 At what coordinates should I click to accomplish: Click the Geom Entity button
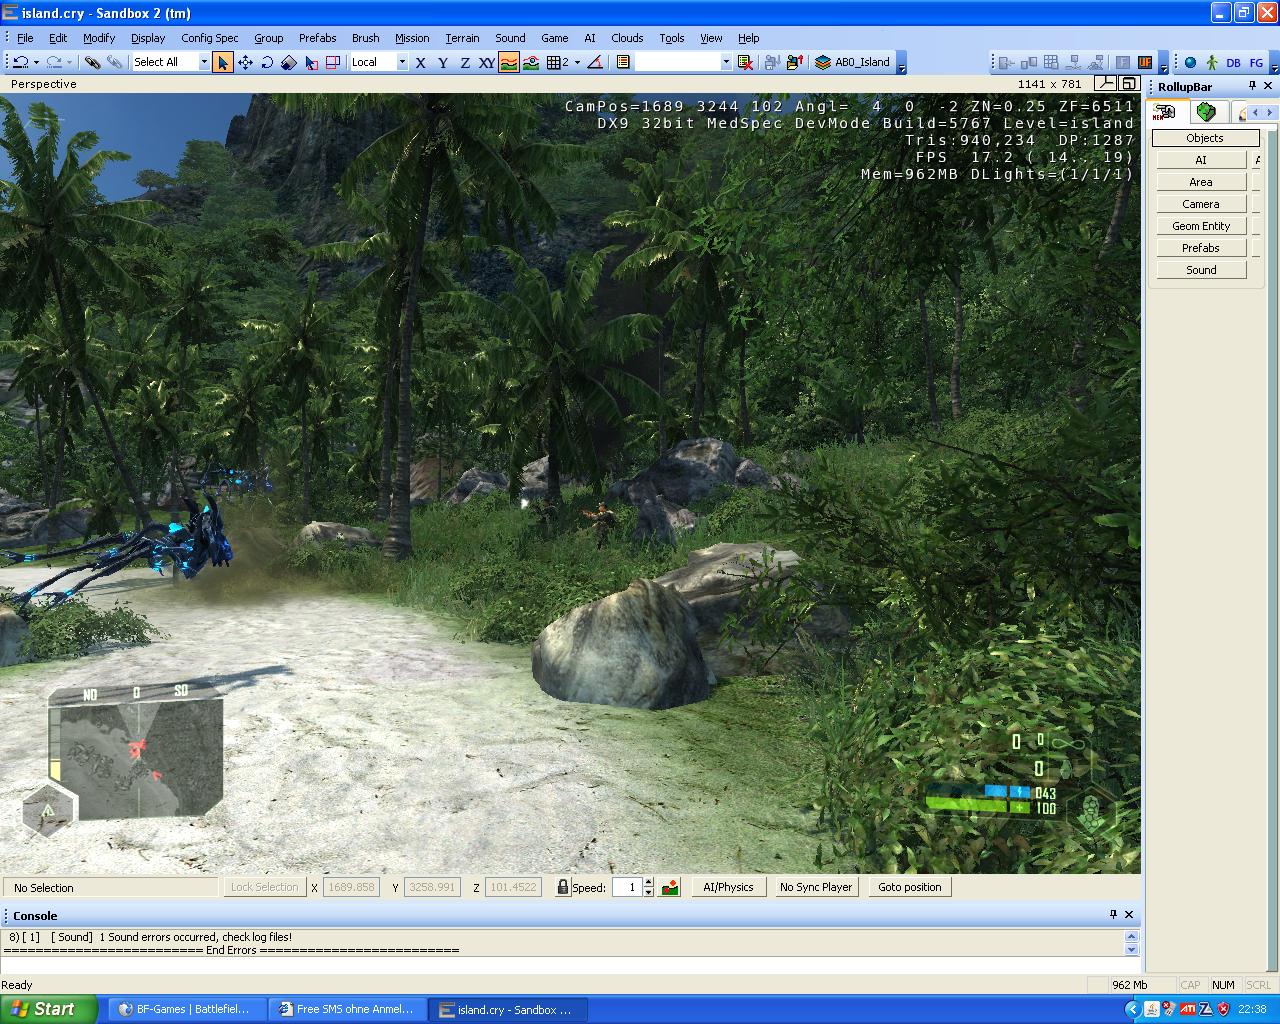click(x=1201, y=226)
